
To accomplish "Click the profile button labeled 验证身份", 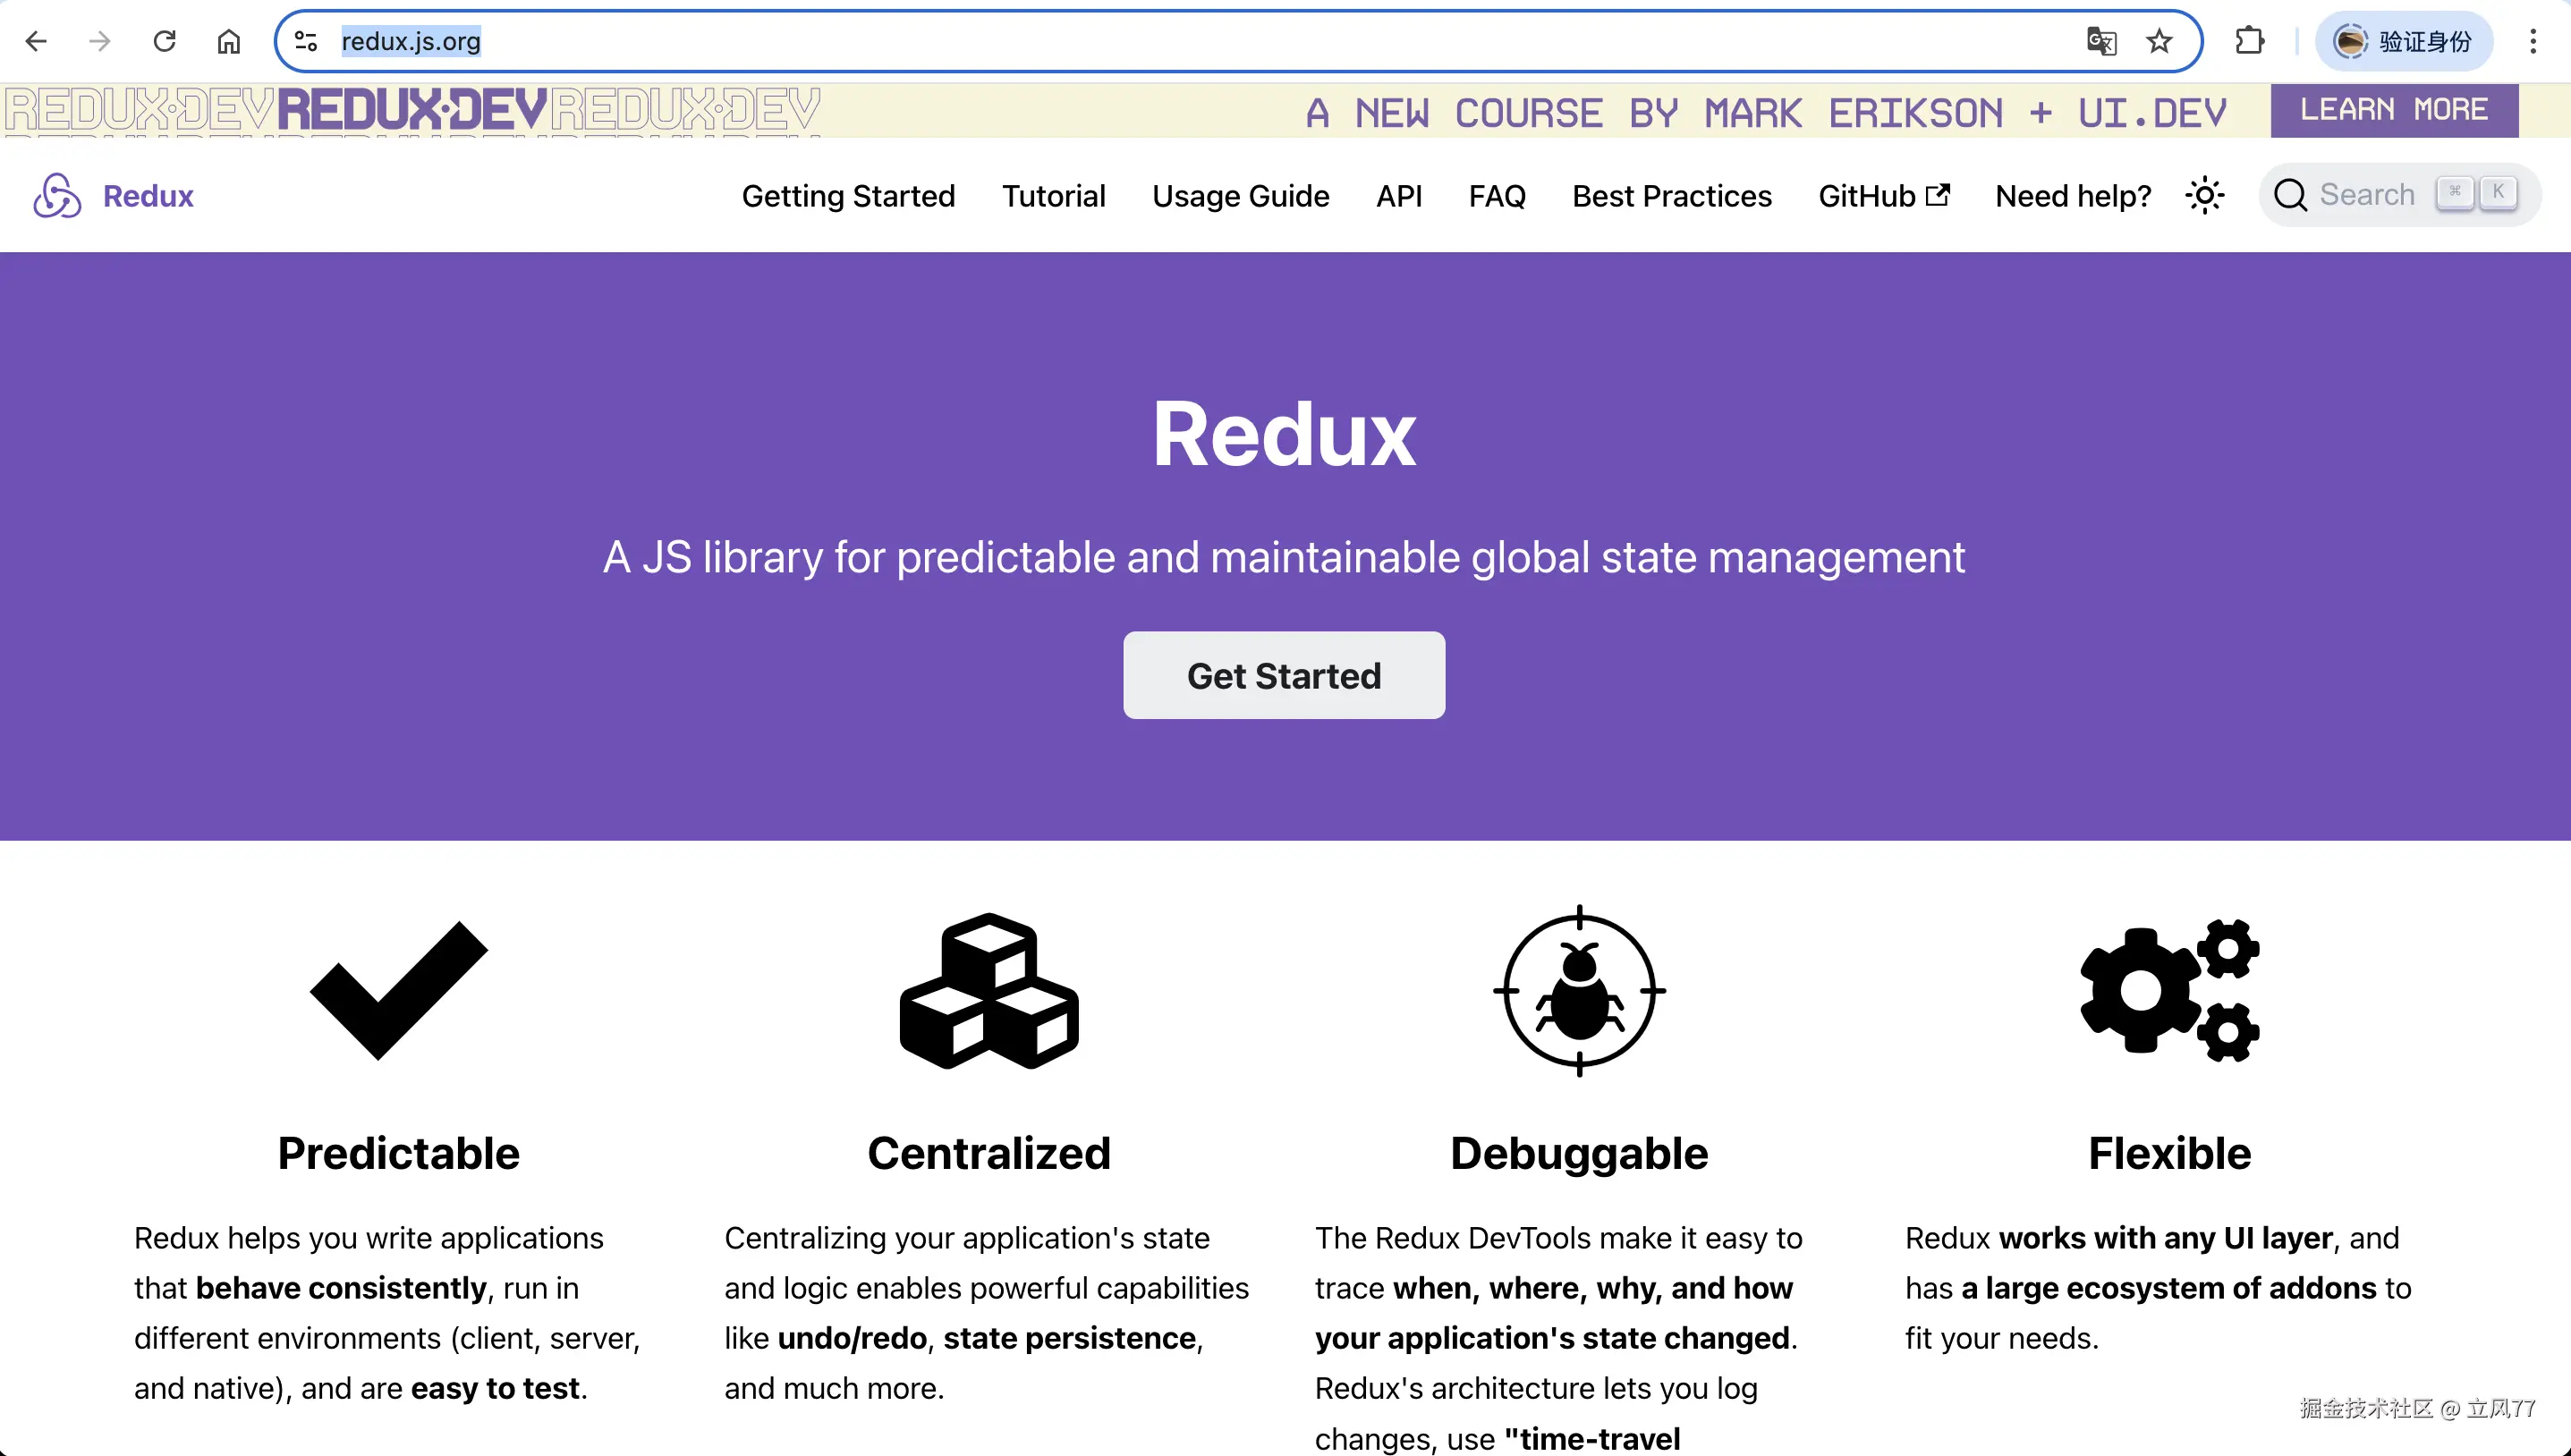I will pos(2404,41).
